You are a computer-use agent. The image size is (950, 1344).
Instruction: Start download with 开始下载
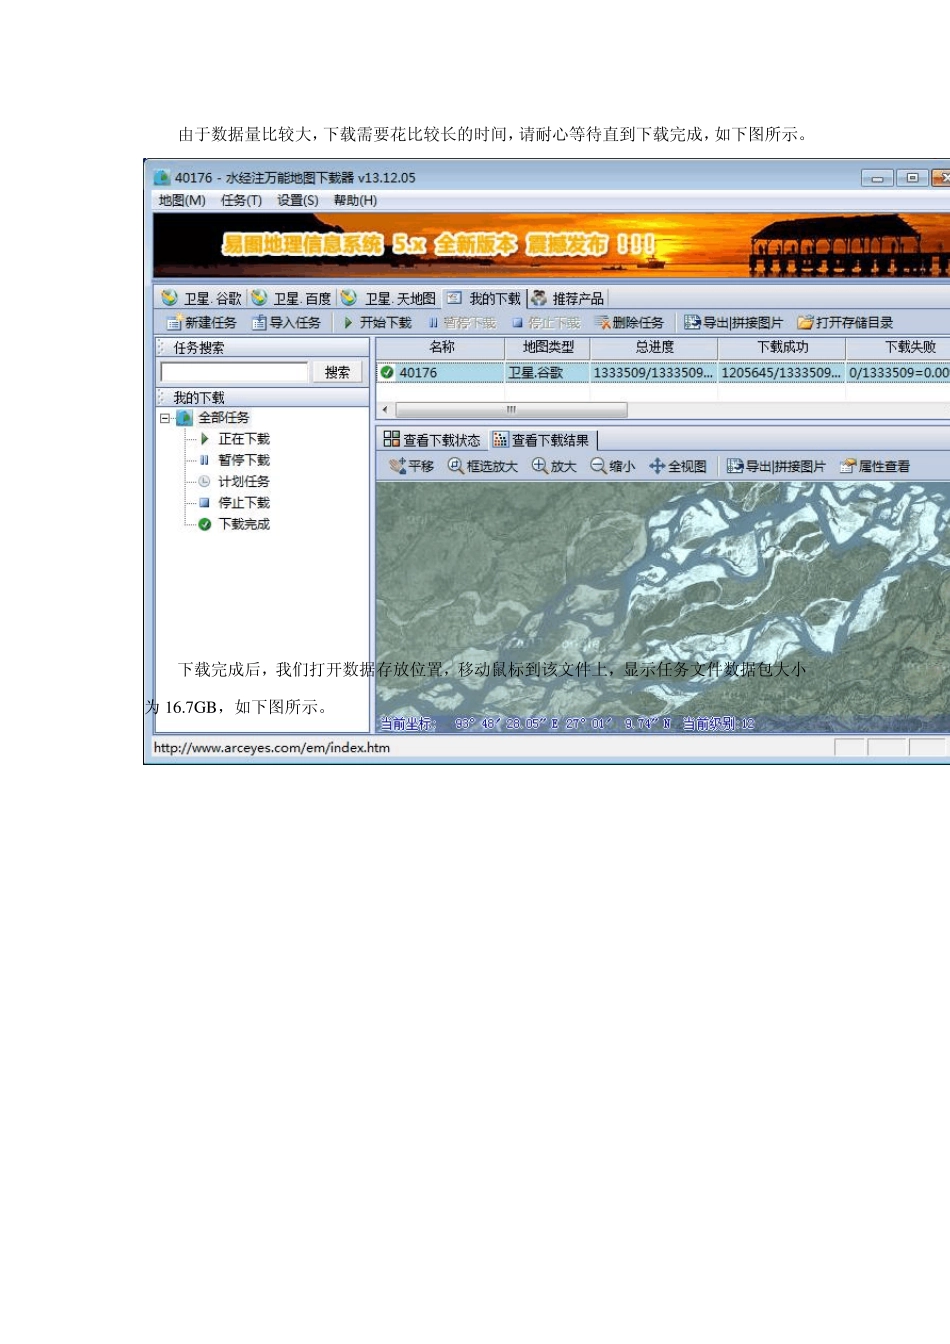point(377,322)
